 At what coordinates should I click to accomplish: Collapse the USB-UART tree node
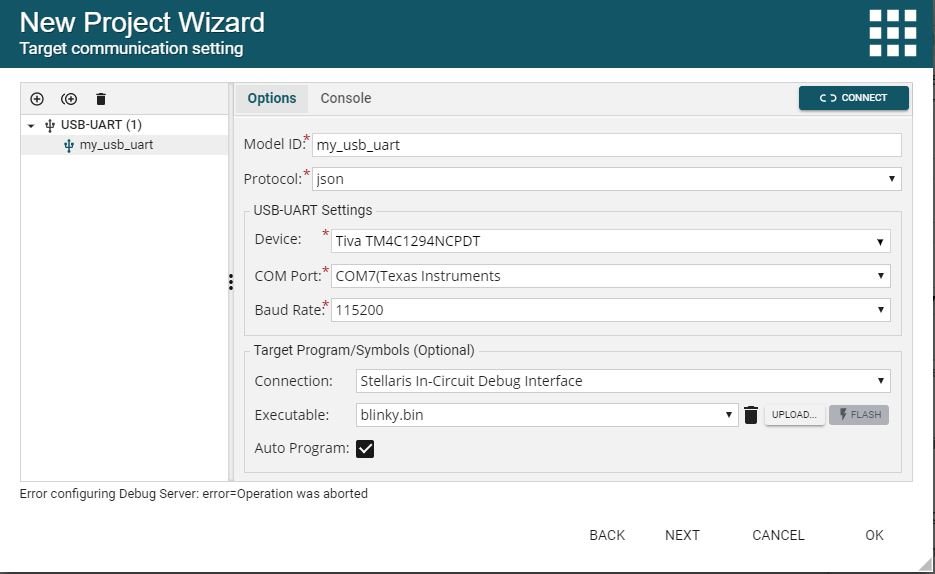[31, 126]
